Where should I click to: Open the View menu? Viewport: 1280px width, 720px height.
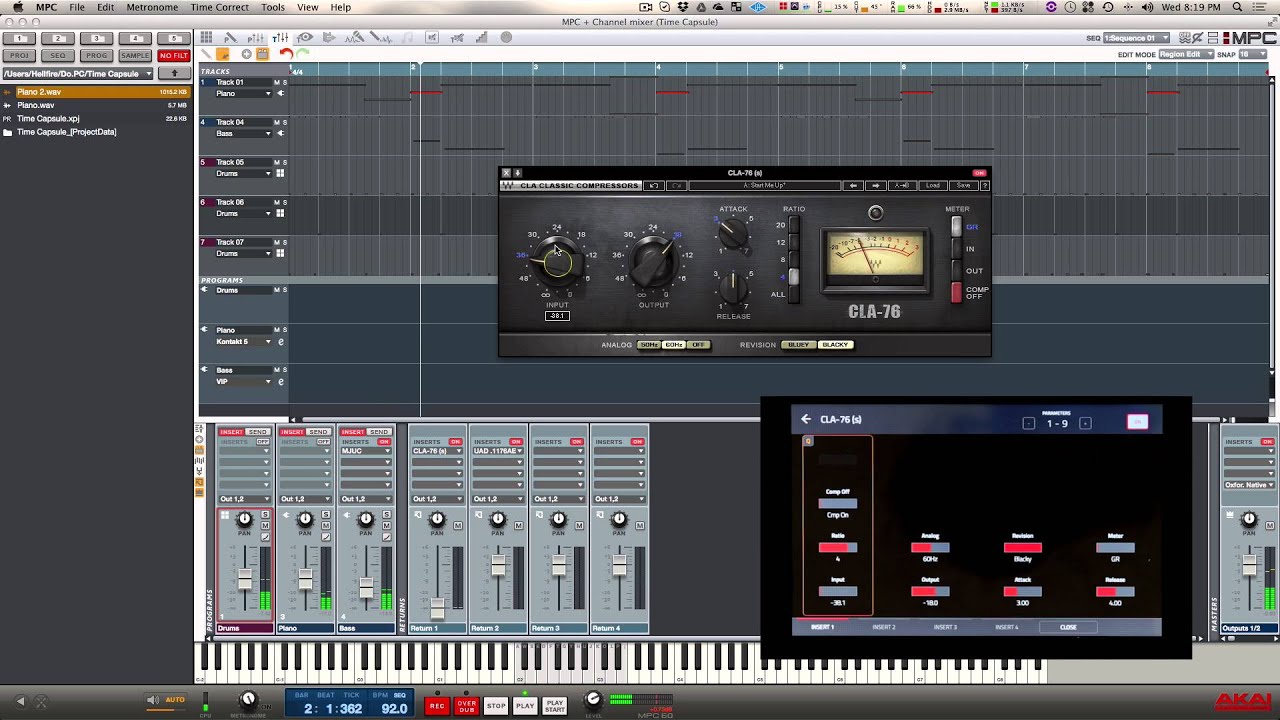[308, 7]
